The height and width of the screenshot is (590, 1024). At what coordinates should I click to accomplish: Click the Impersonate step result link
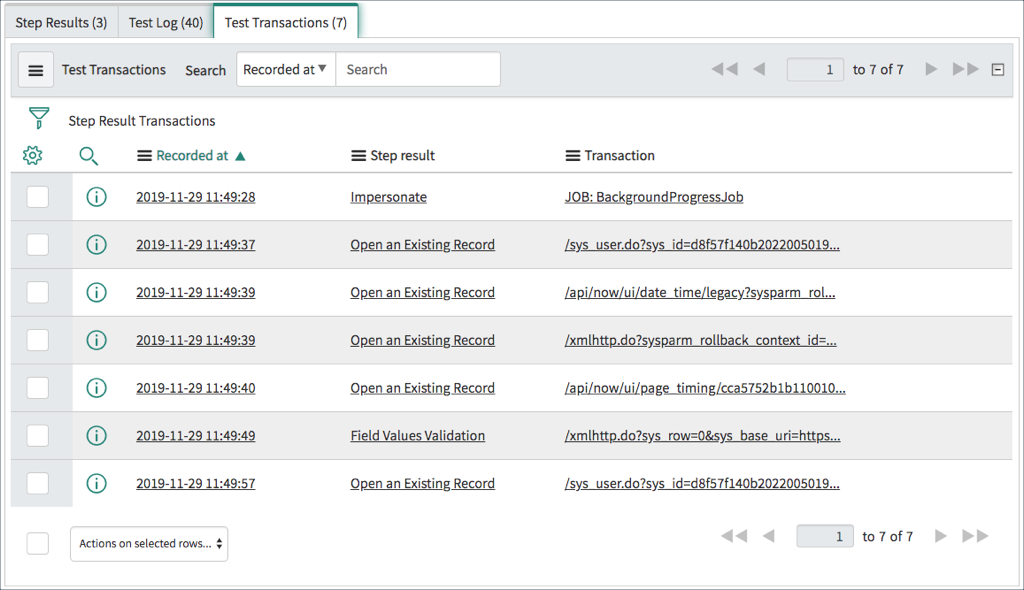[388, 196]
